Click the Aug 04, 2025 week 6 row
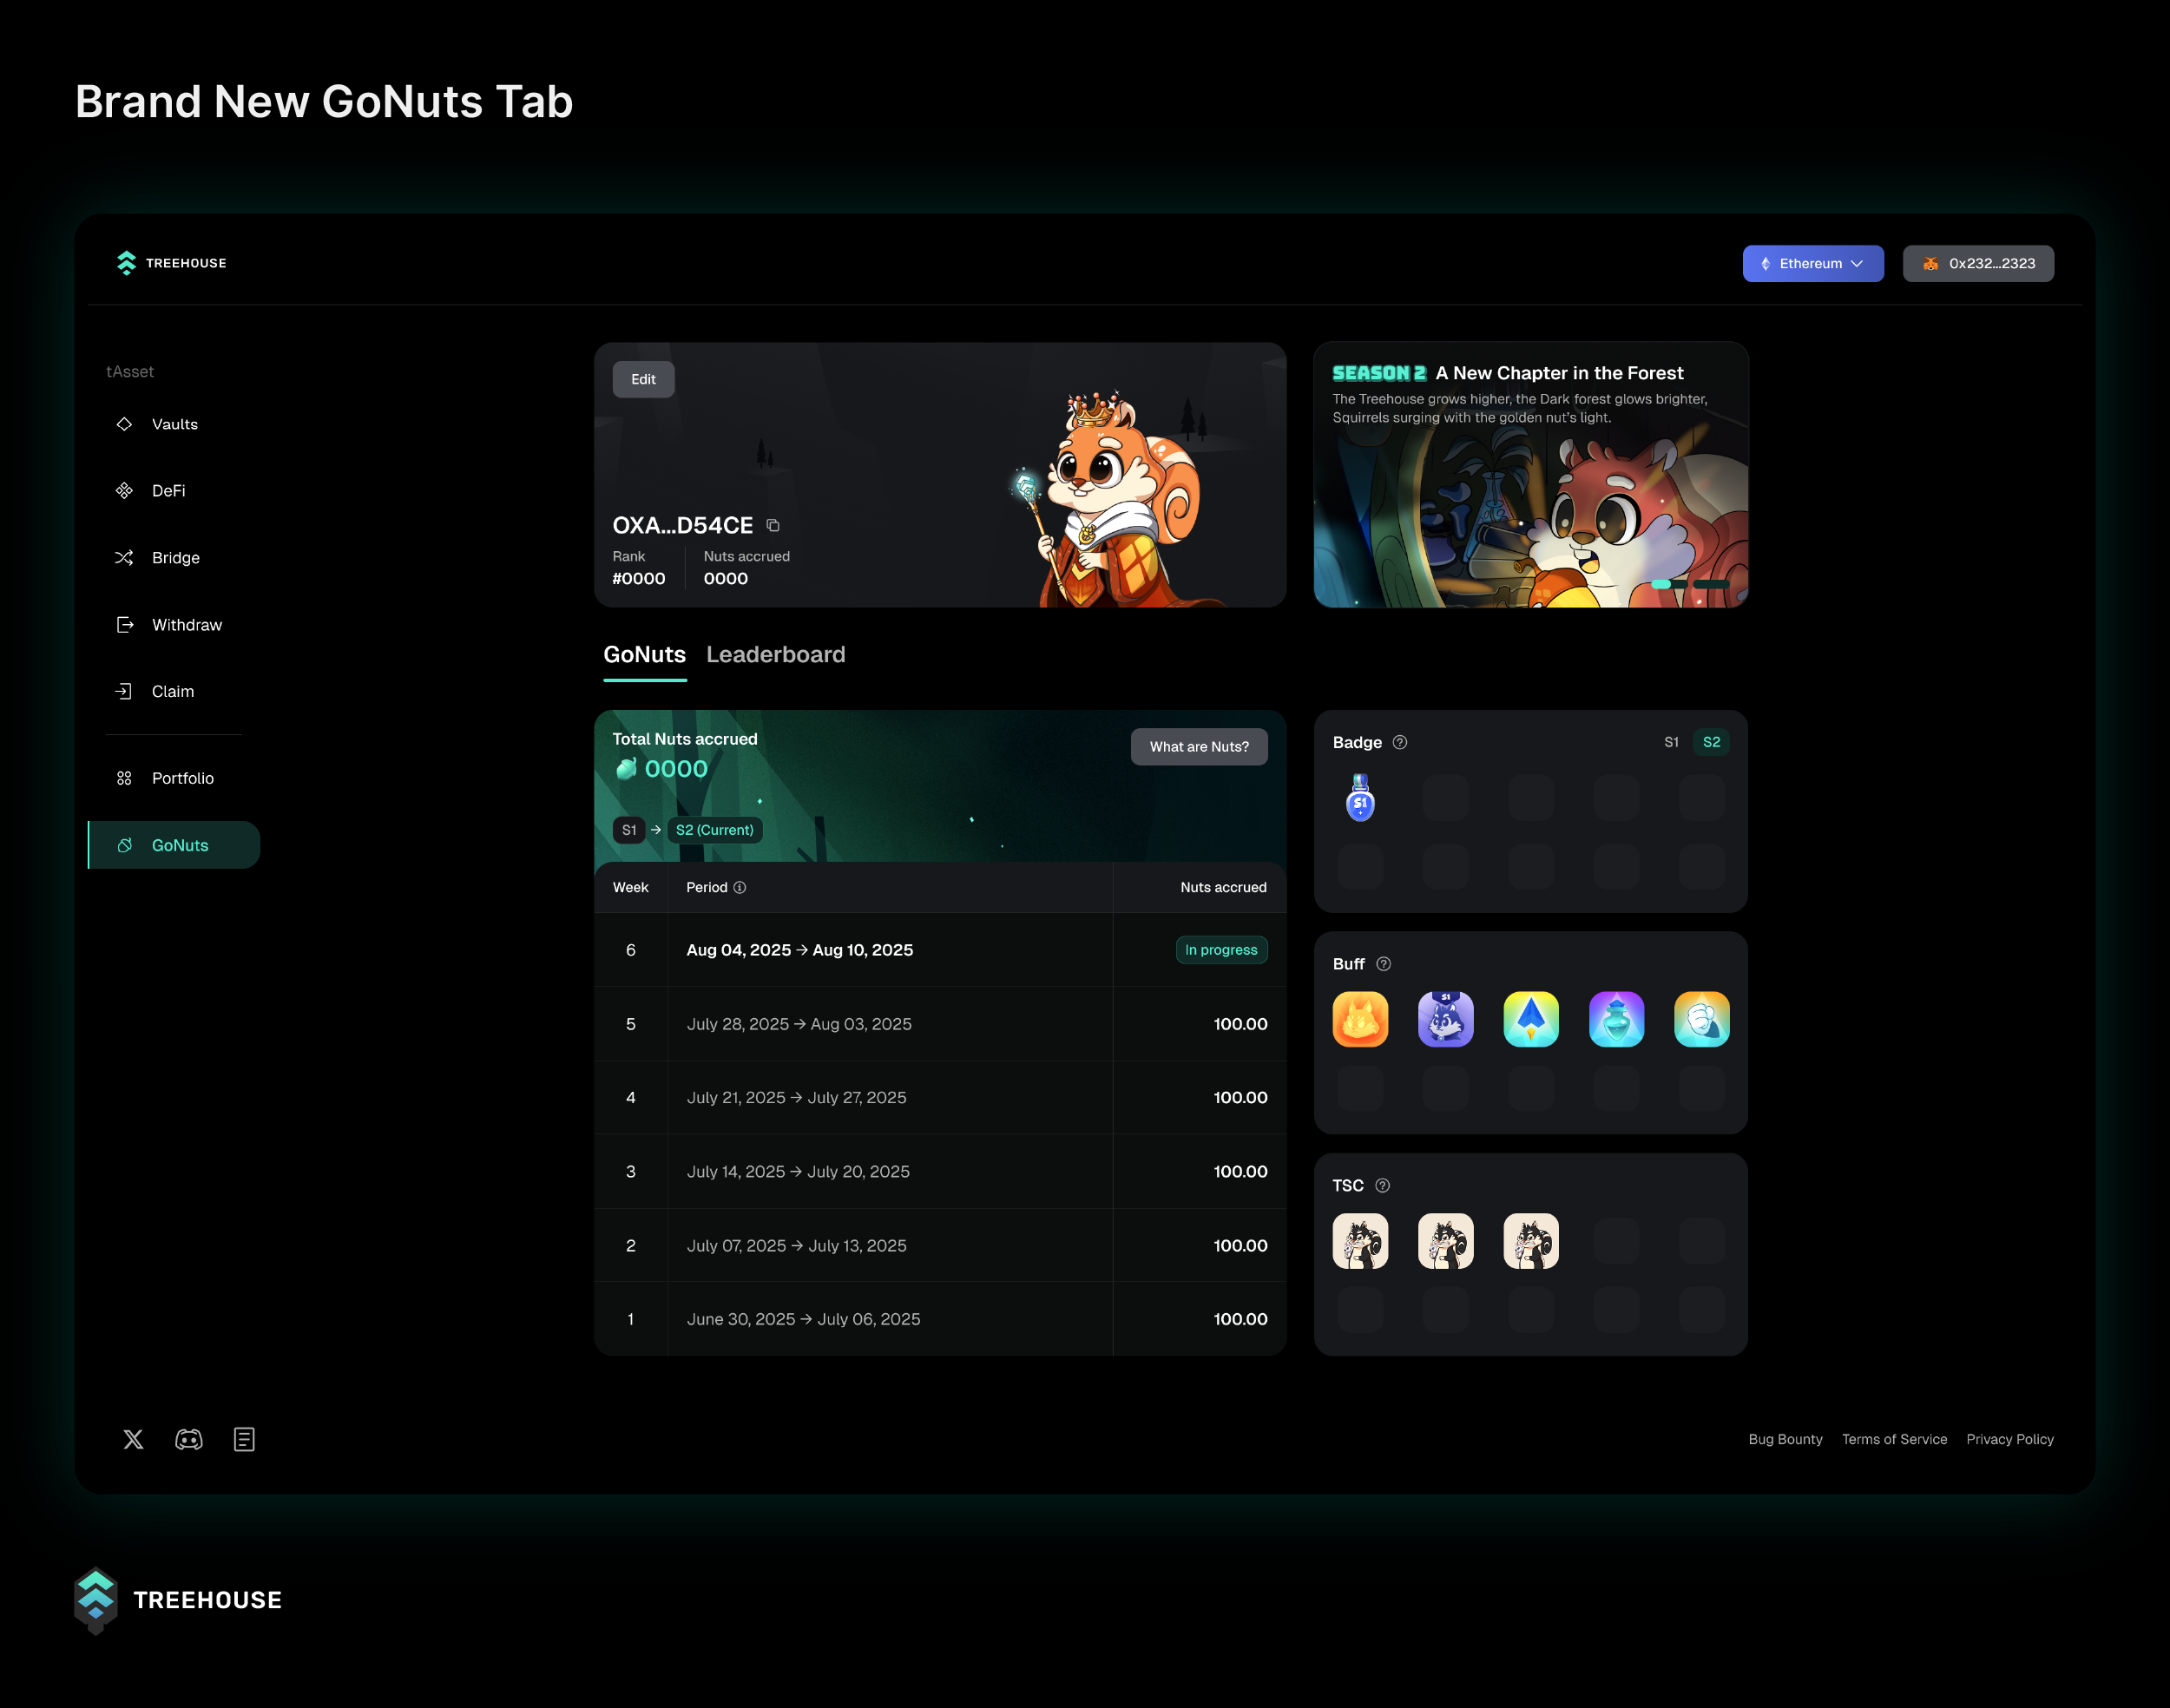The width and height of the screenshot is (2170, 1708). tap(940, 950)
